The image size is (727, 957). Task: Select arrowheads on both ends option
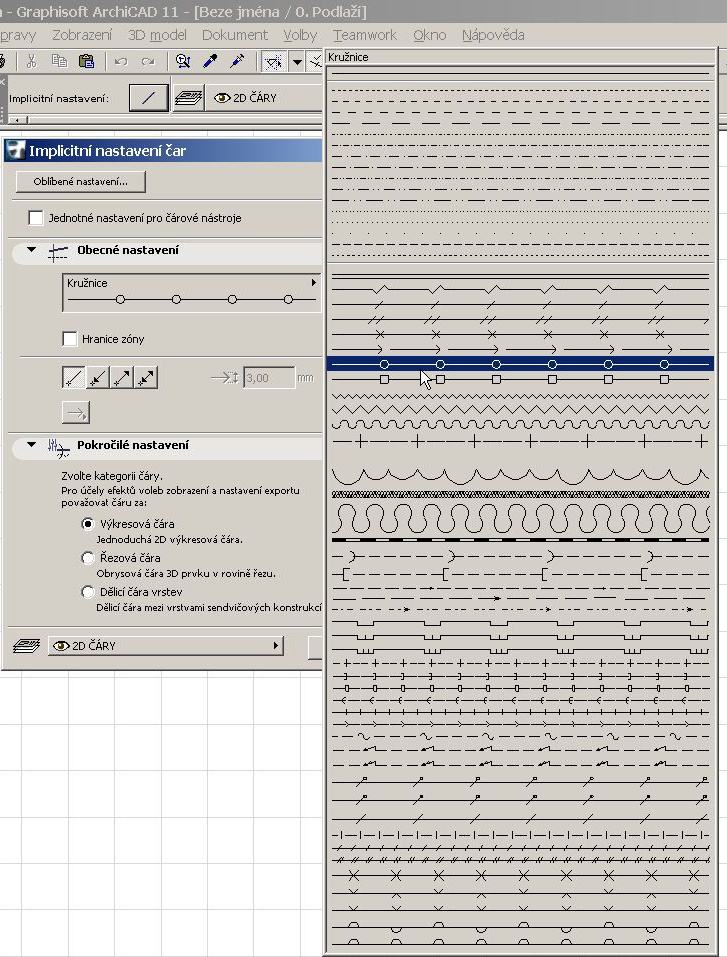pyautogui.click(x=146, y=378)
